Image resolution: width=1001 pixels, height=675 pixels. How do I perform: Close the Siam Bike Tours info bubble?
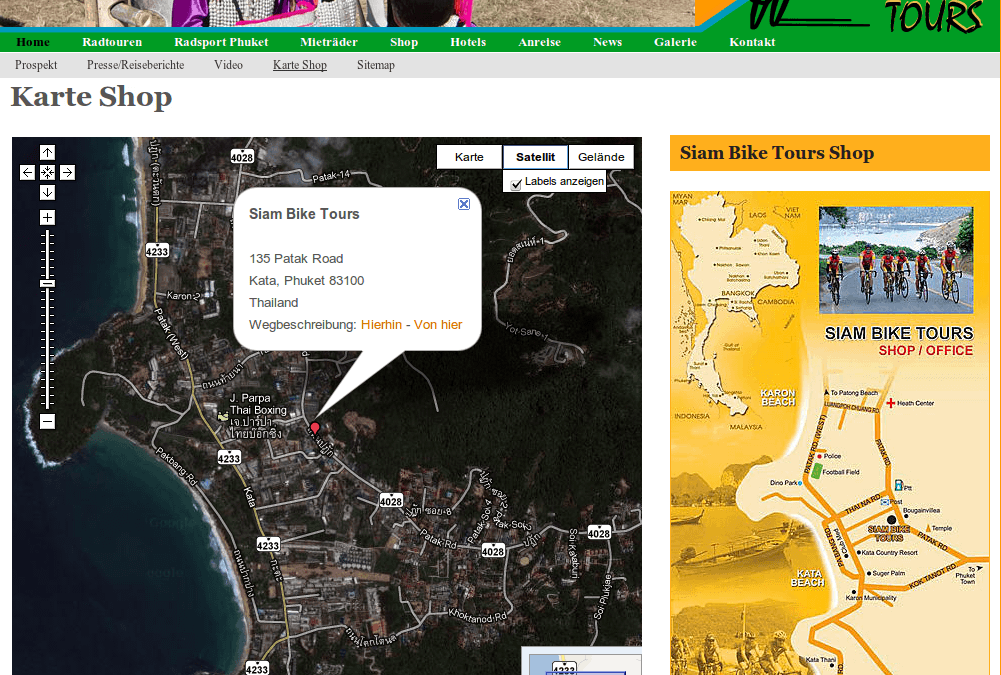[464, 204]
